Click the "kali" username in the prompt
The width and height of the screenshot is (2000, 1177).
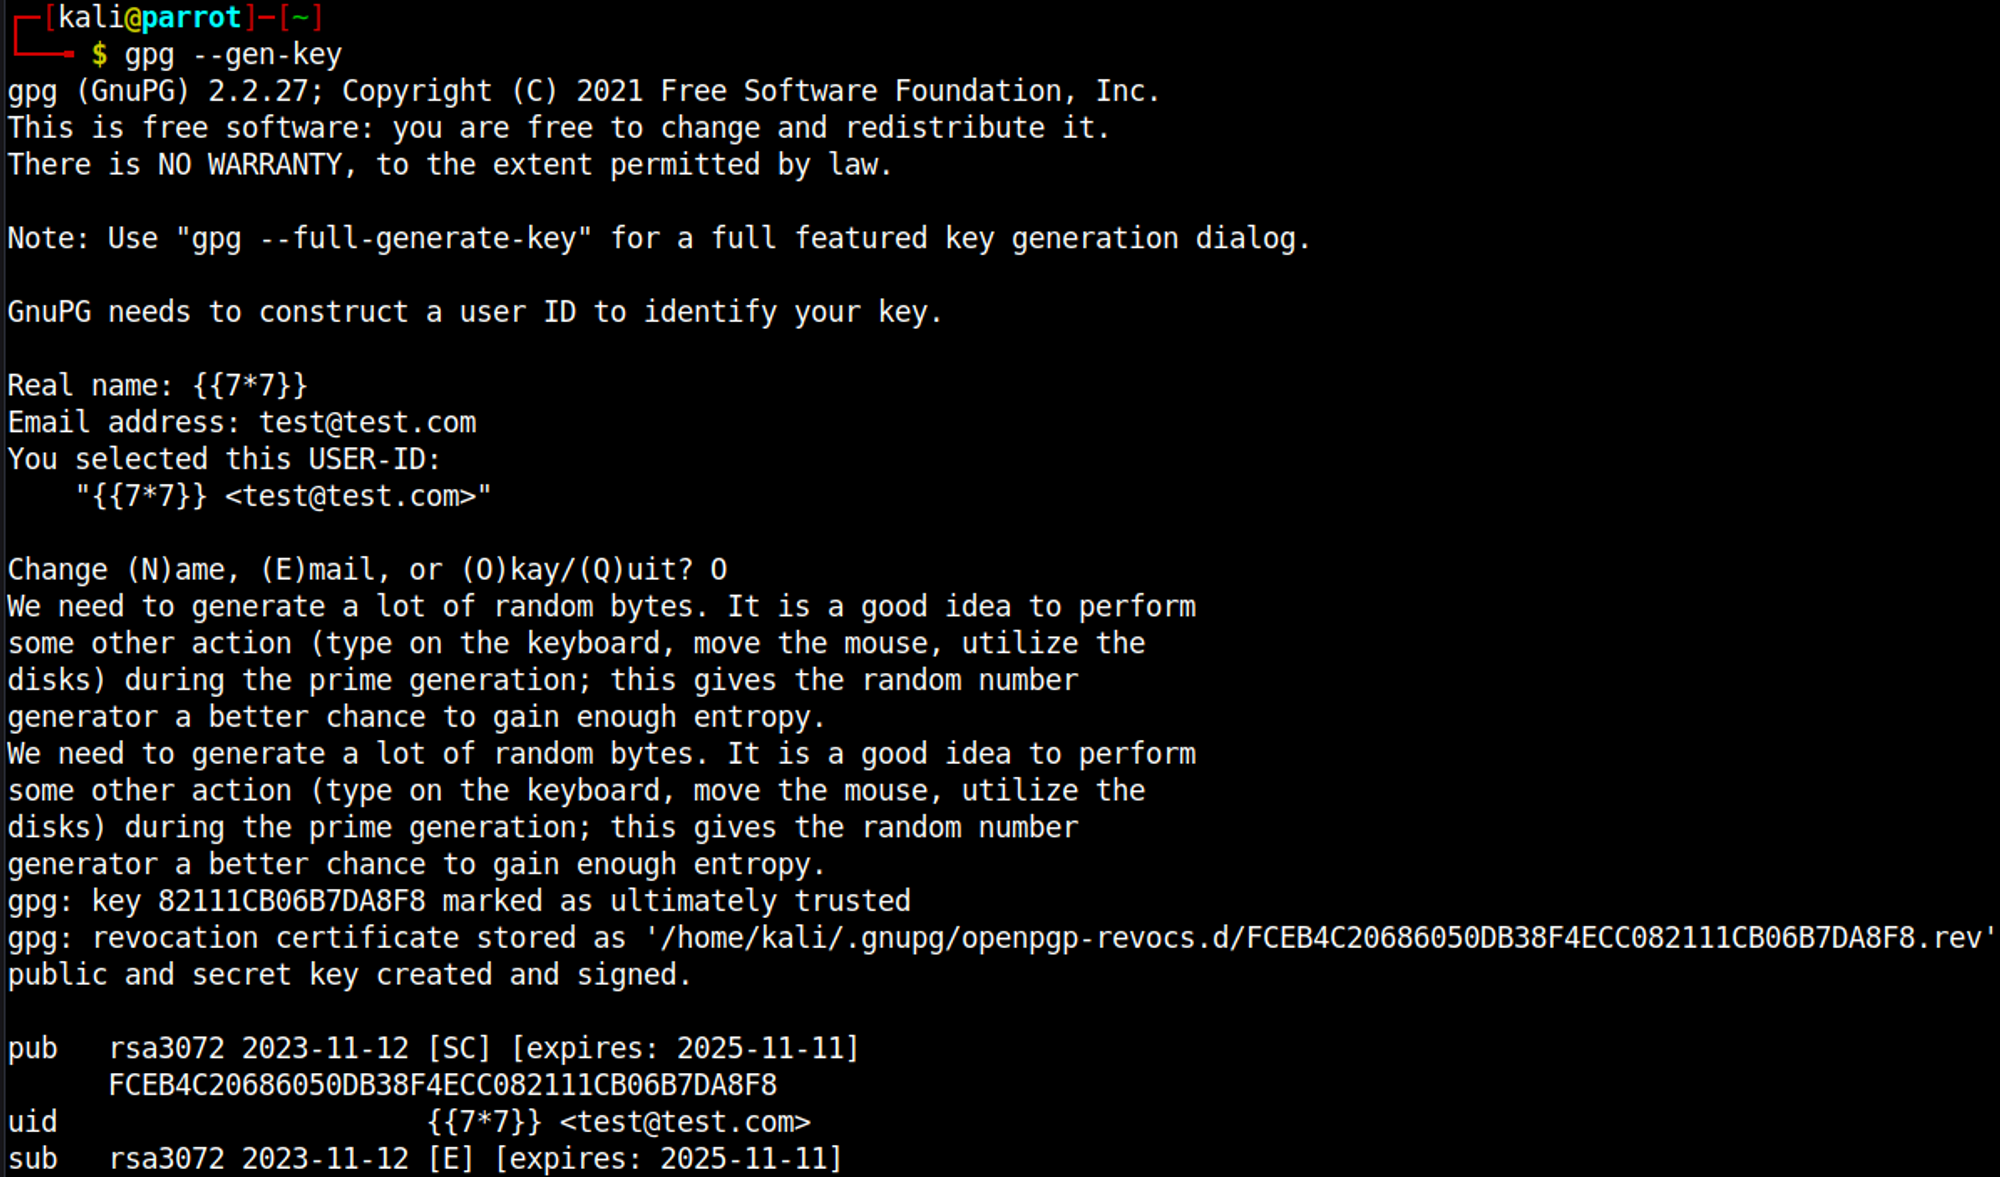(91, 17)
